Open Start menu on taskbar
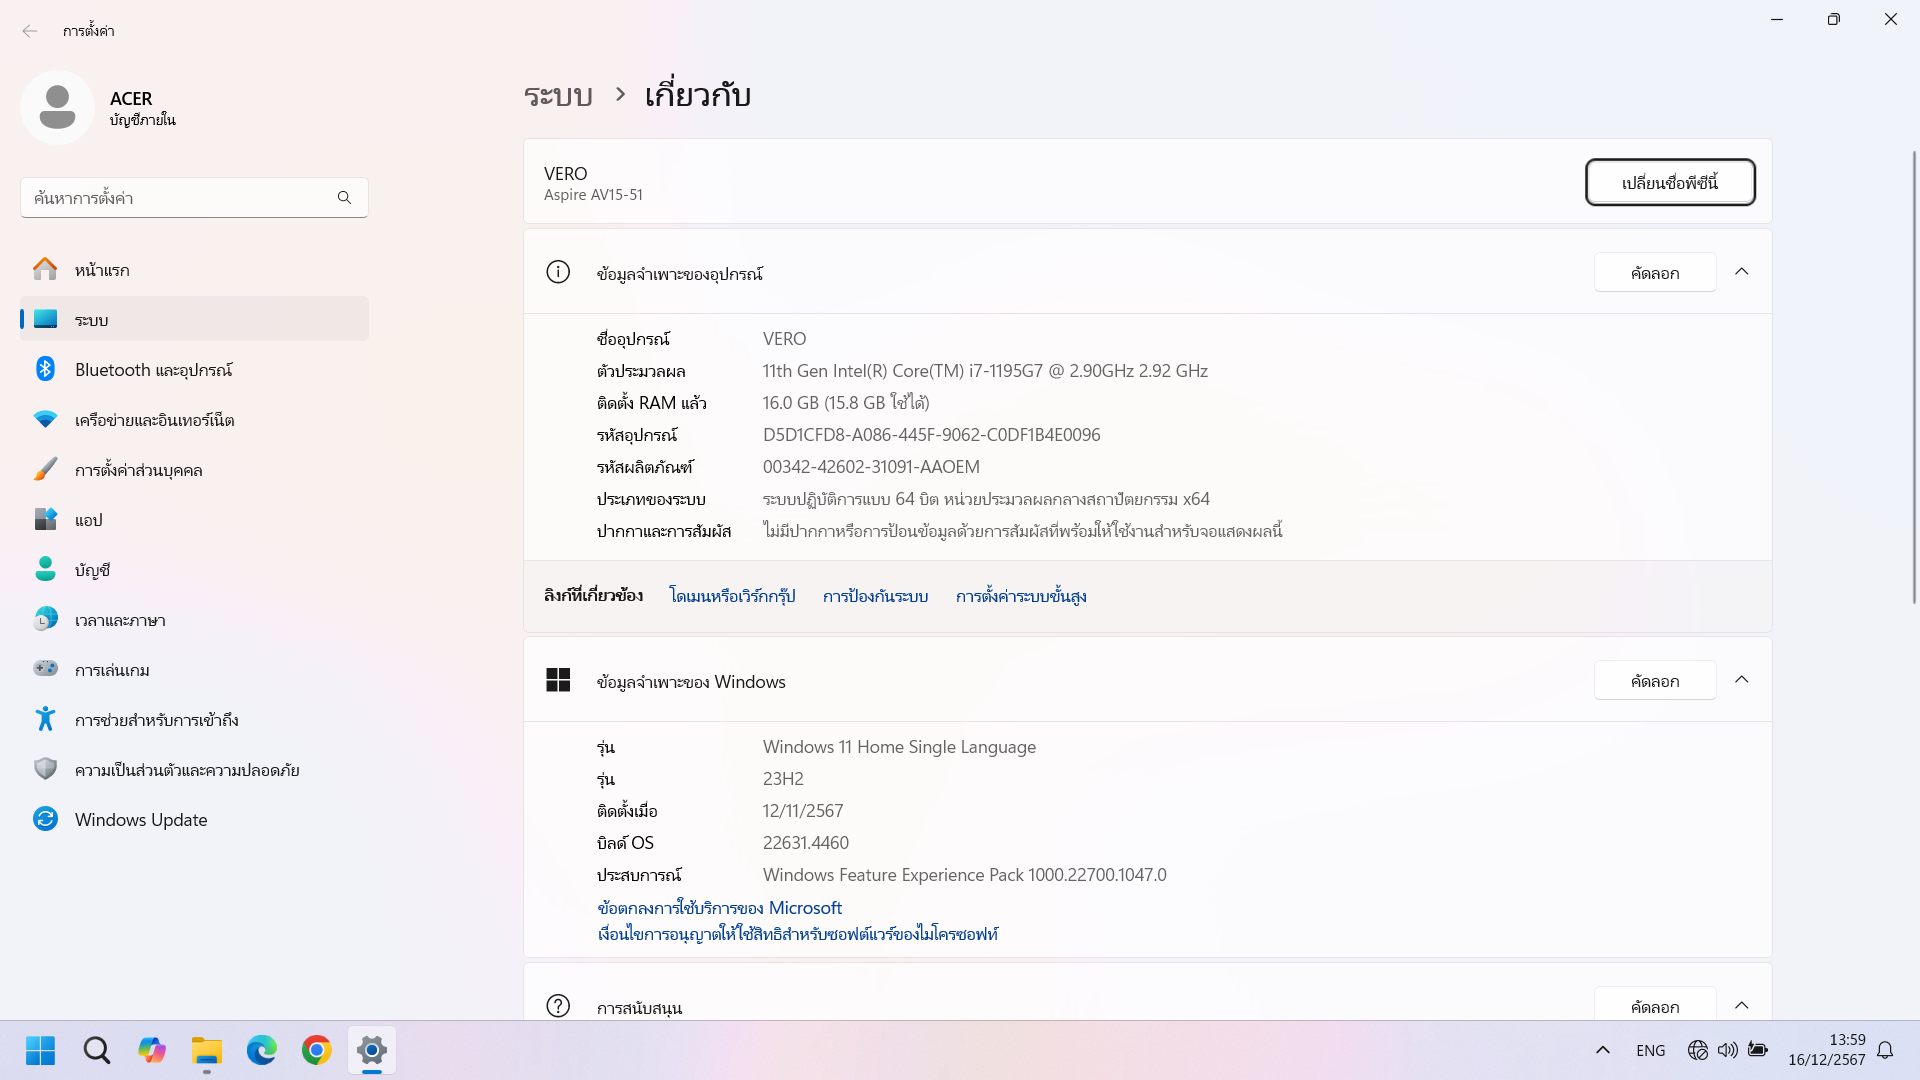1920x1080 pixels. pyautogui.click(x=41, y=1050)
